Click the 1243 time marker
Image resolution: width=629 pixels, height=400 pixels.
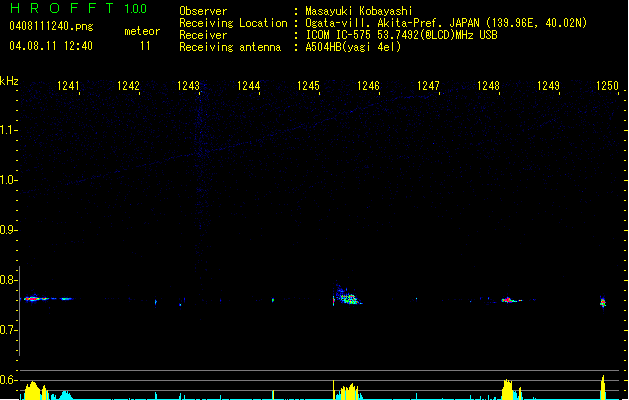point(188,86)
